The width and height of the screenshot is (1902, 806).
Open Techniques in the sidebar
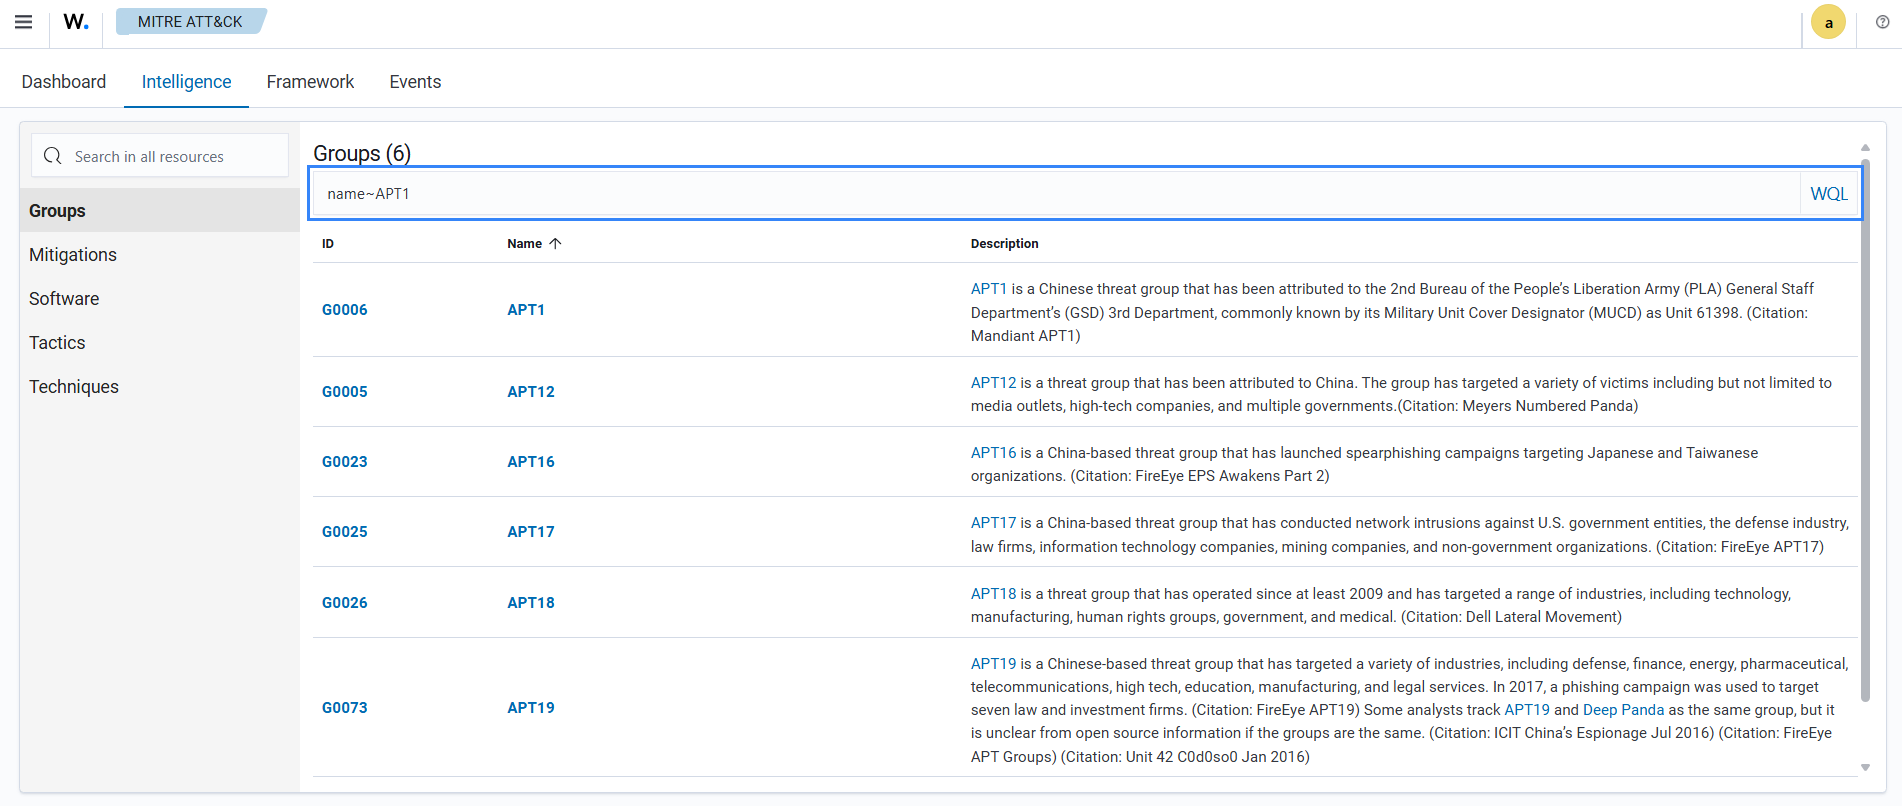click(x=74, y=387)
